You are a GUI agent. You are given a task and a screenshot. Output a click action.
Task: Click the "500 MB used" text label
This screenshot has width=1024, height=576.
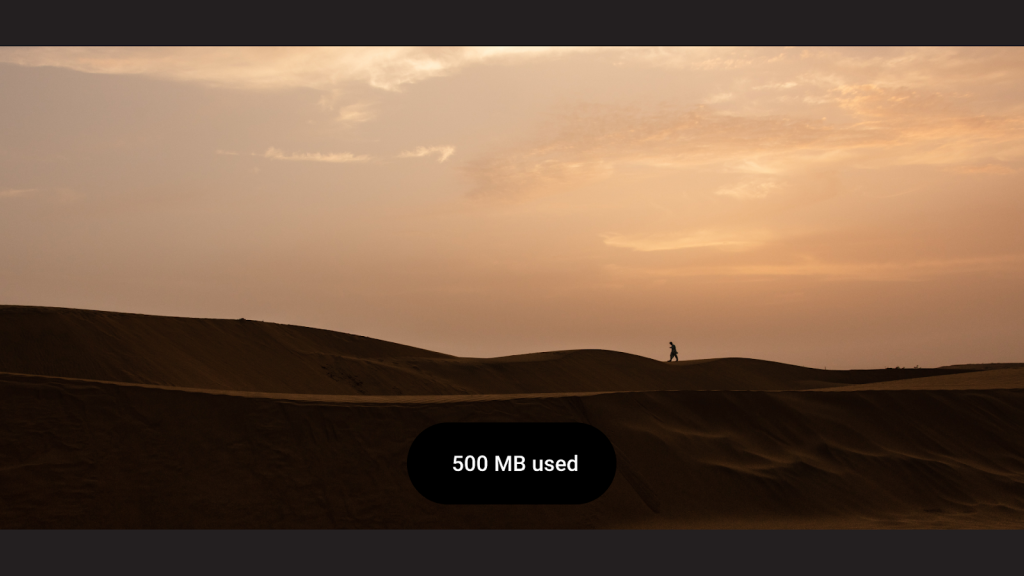point(515,464)
